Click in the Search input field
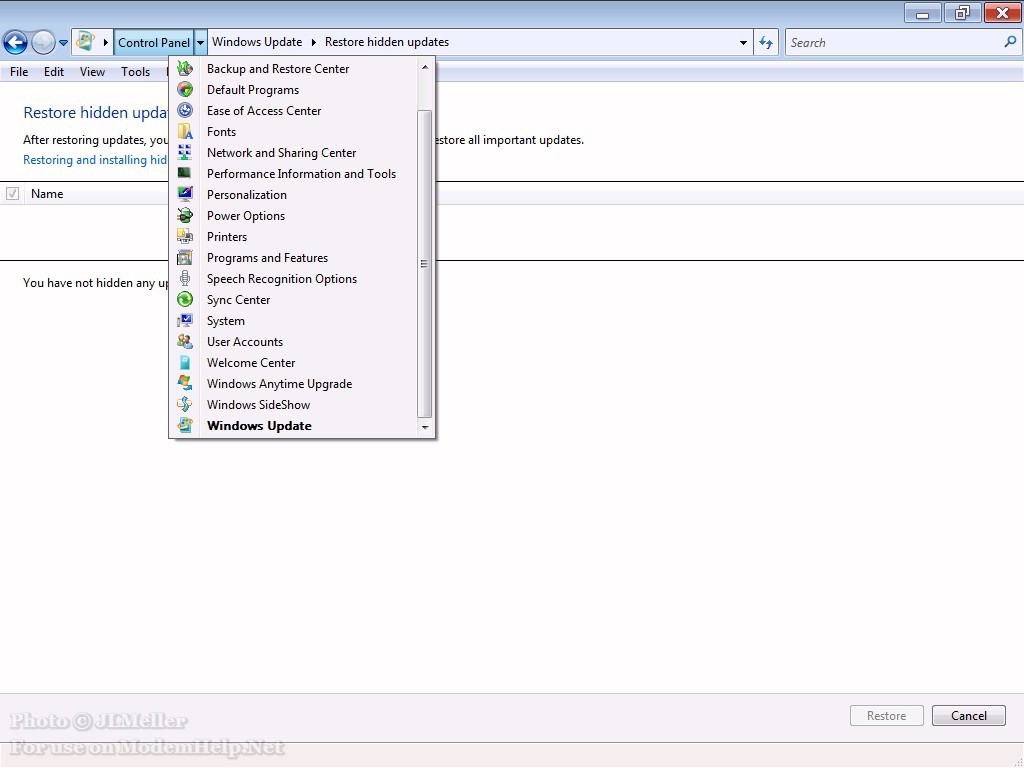Image resolution: width=1024 pixels, height=768 pixels. tap(893, 42)
